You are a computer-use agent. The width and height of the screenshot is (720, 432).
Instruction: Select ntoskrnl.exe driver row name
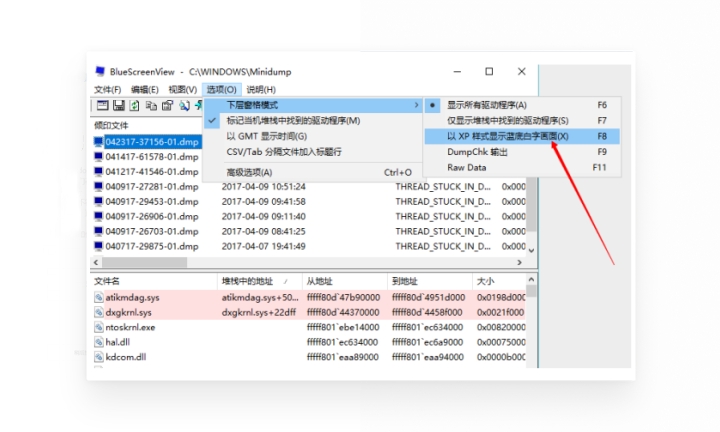(x=130, y=327)
